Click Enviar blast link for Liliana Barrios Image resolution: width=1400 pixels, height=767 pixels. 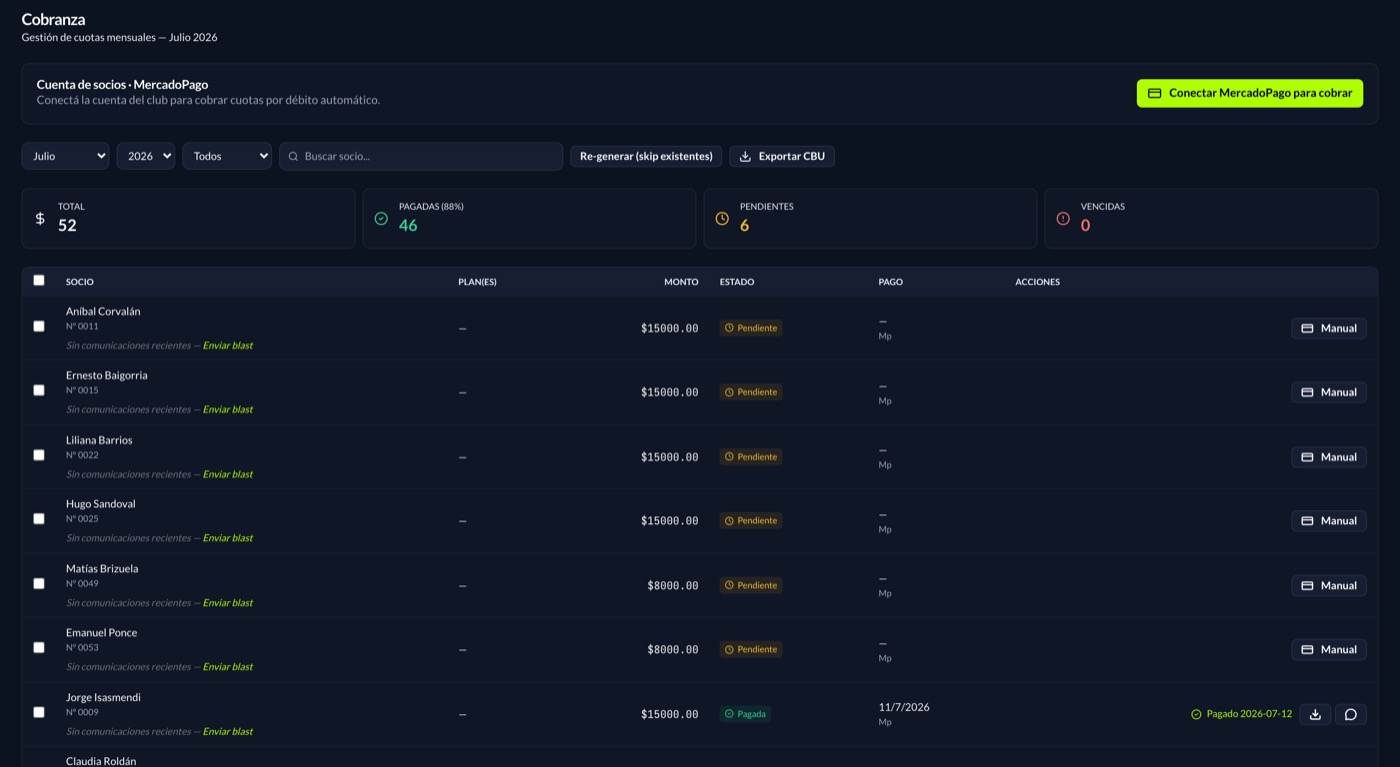[228, 474]
